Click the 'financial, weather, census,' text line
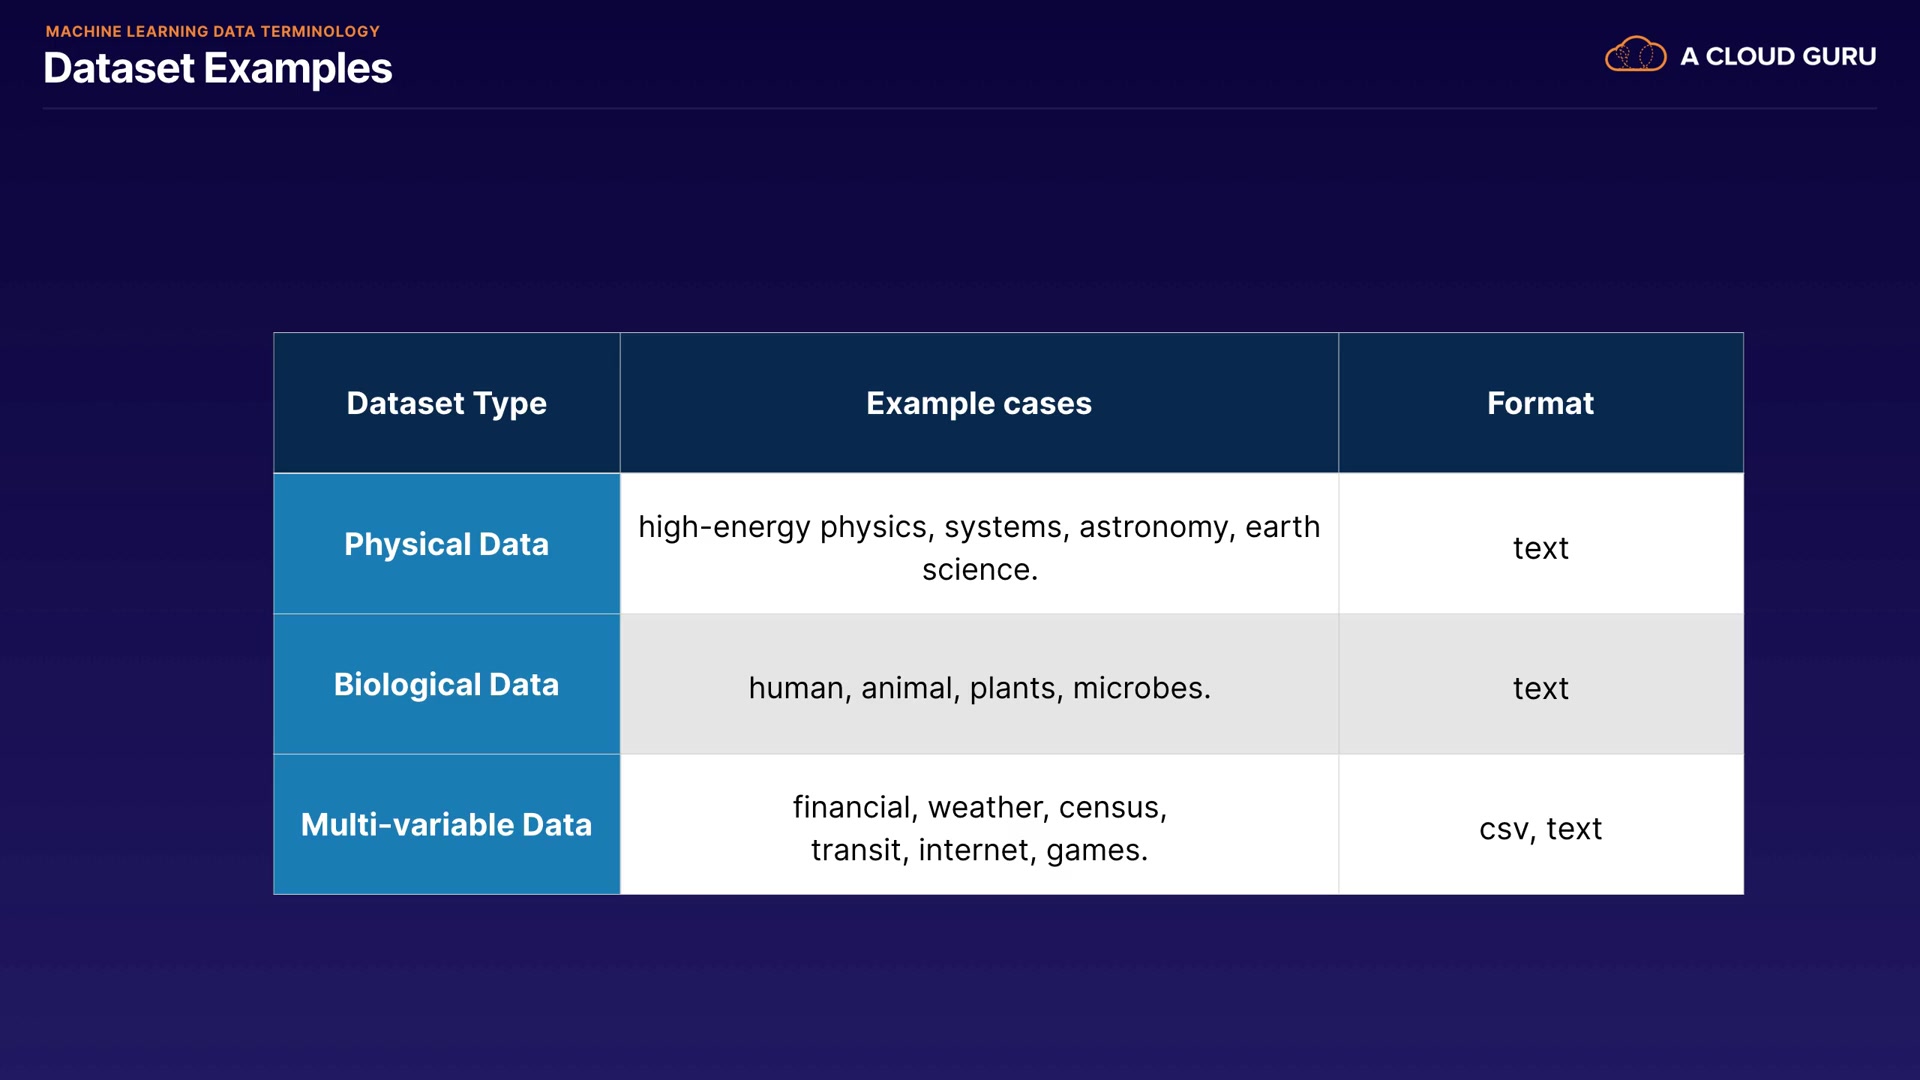This screenshot has width=1920, height=1080. pos(979,807)
